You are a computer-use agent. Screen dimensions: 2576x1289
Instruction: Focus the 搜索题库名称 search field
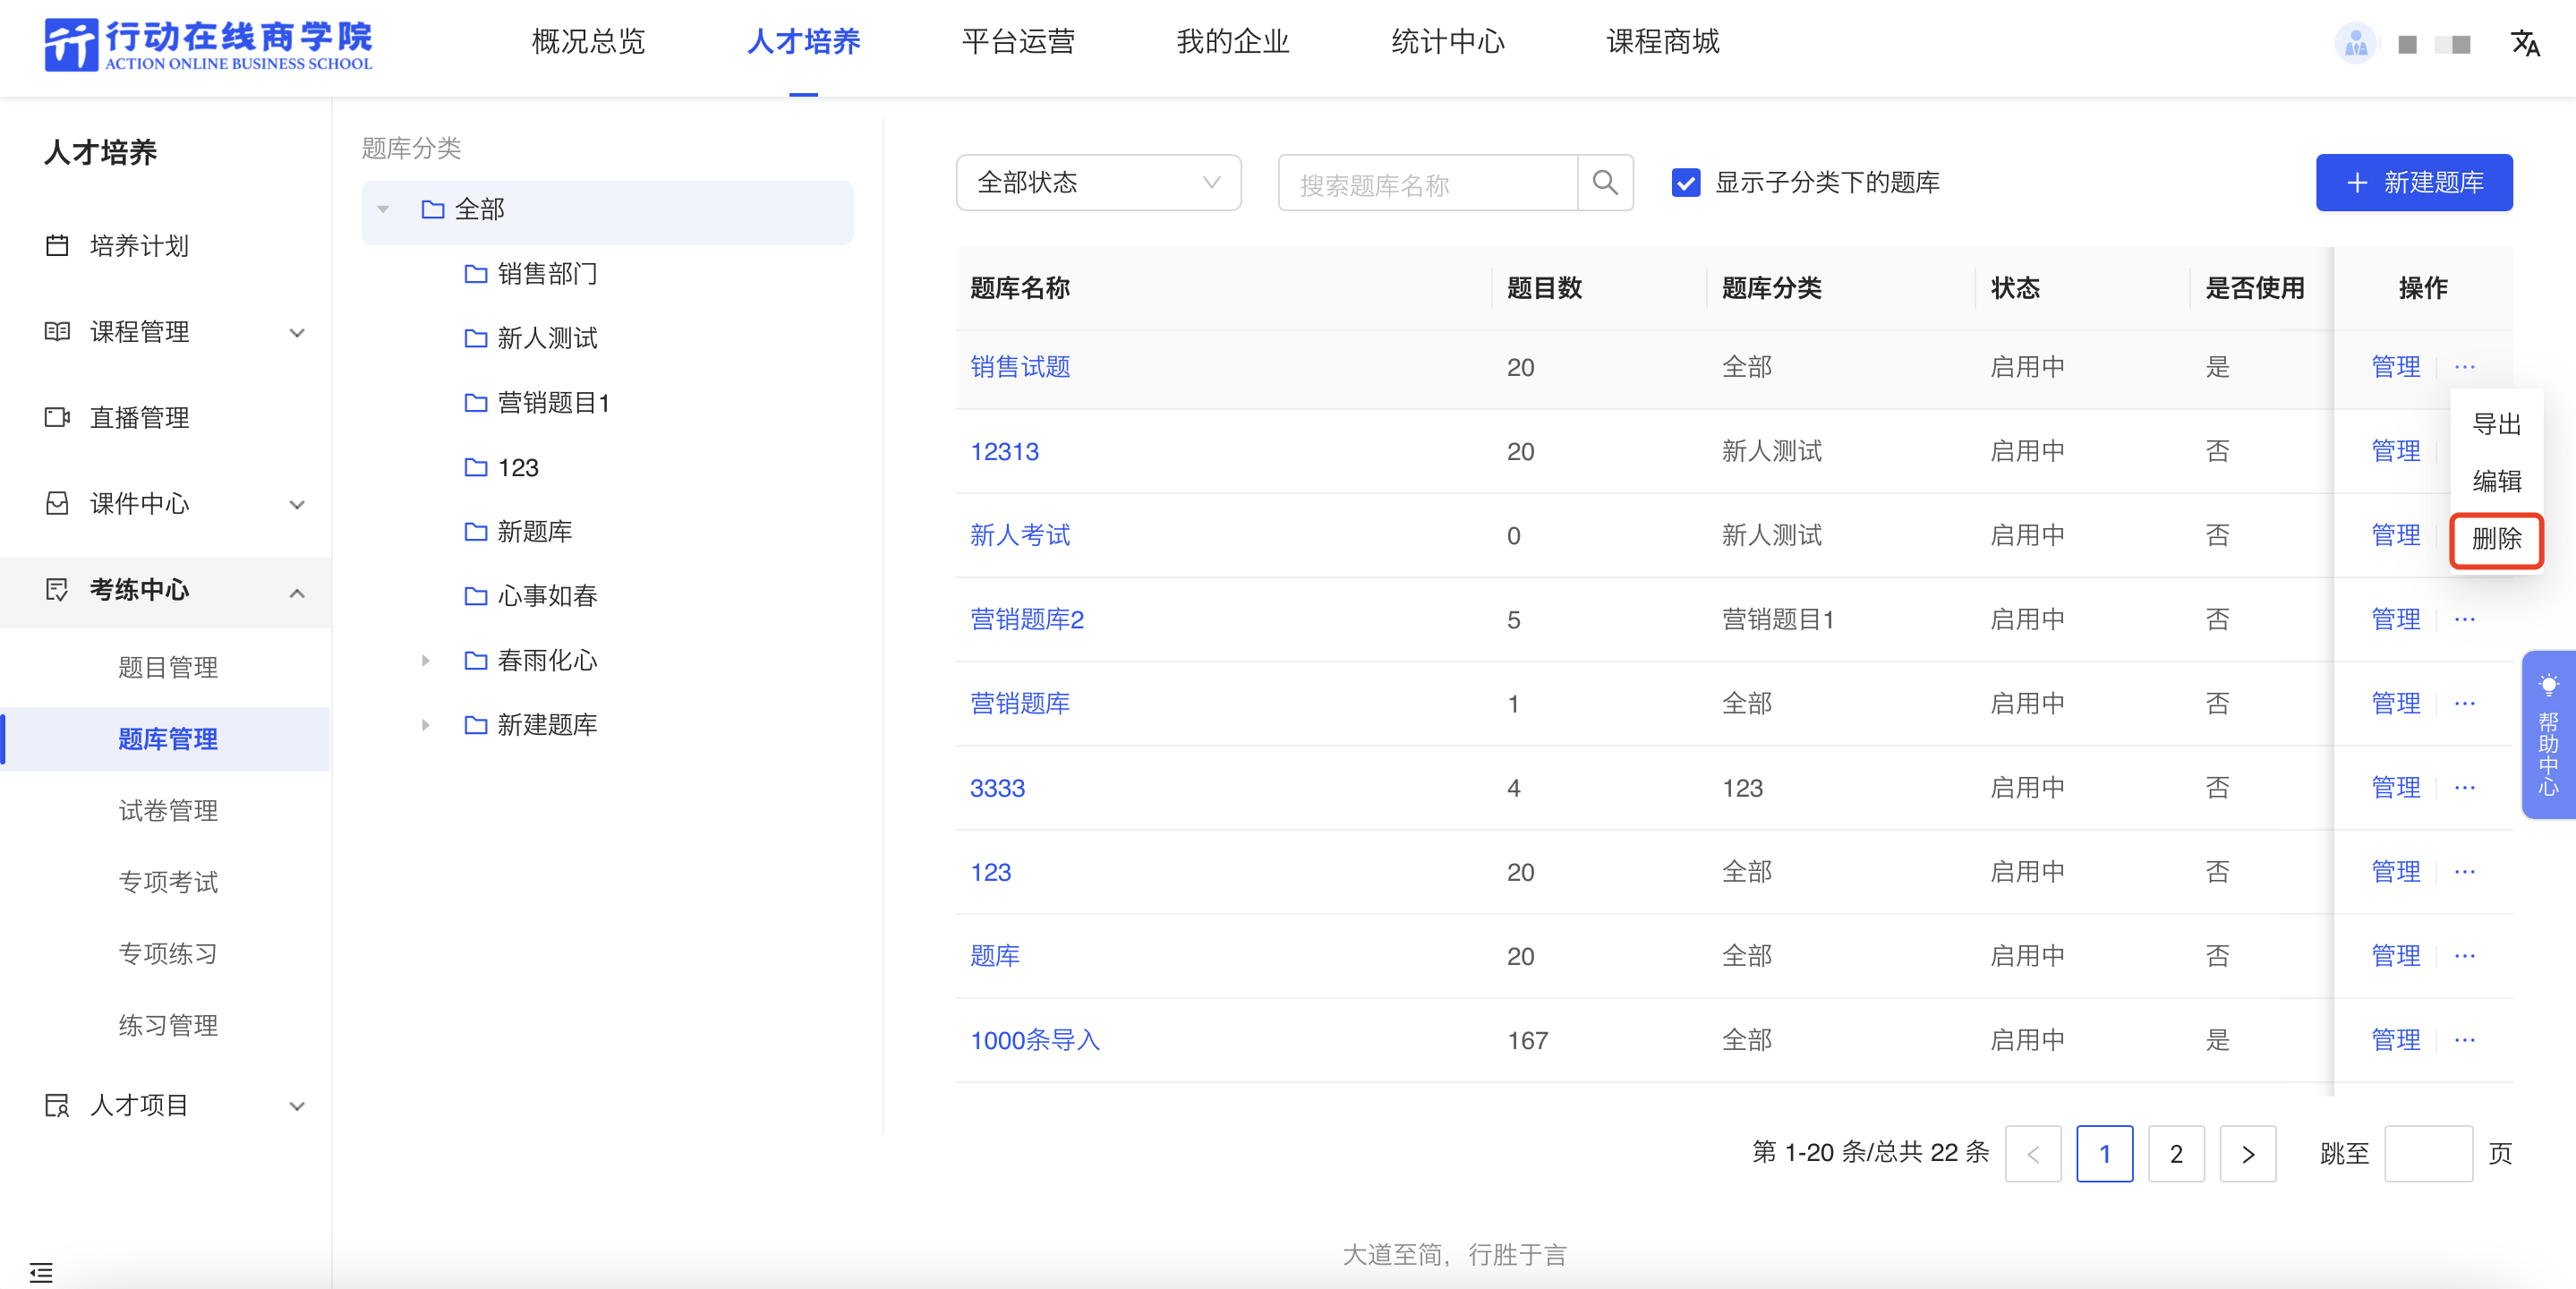click(x=1428, y=183)
